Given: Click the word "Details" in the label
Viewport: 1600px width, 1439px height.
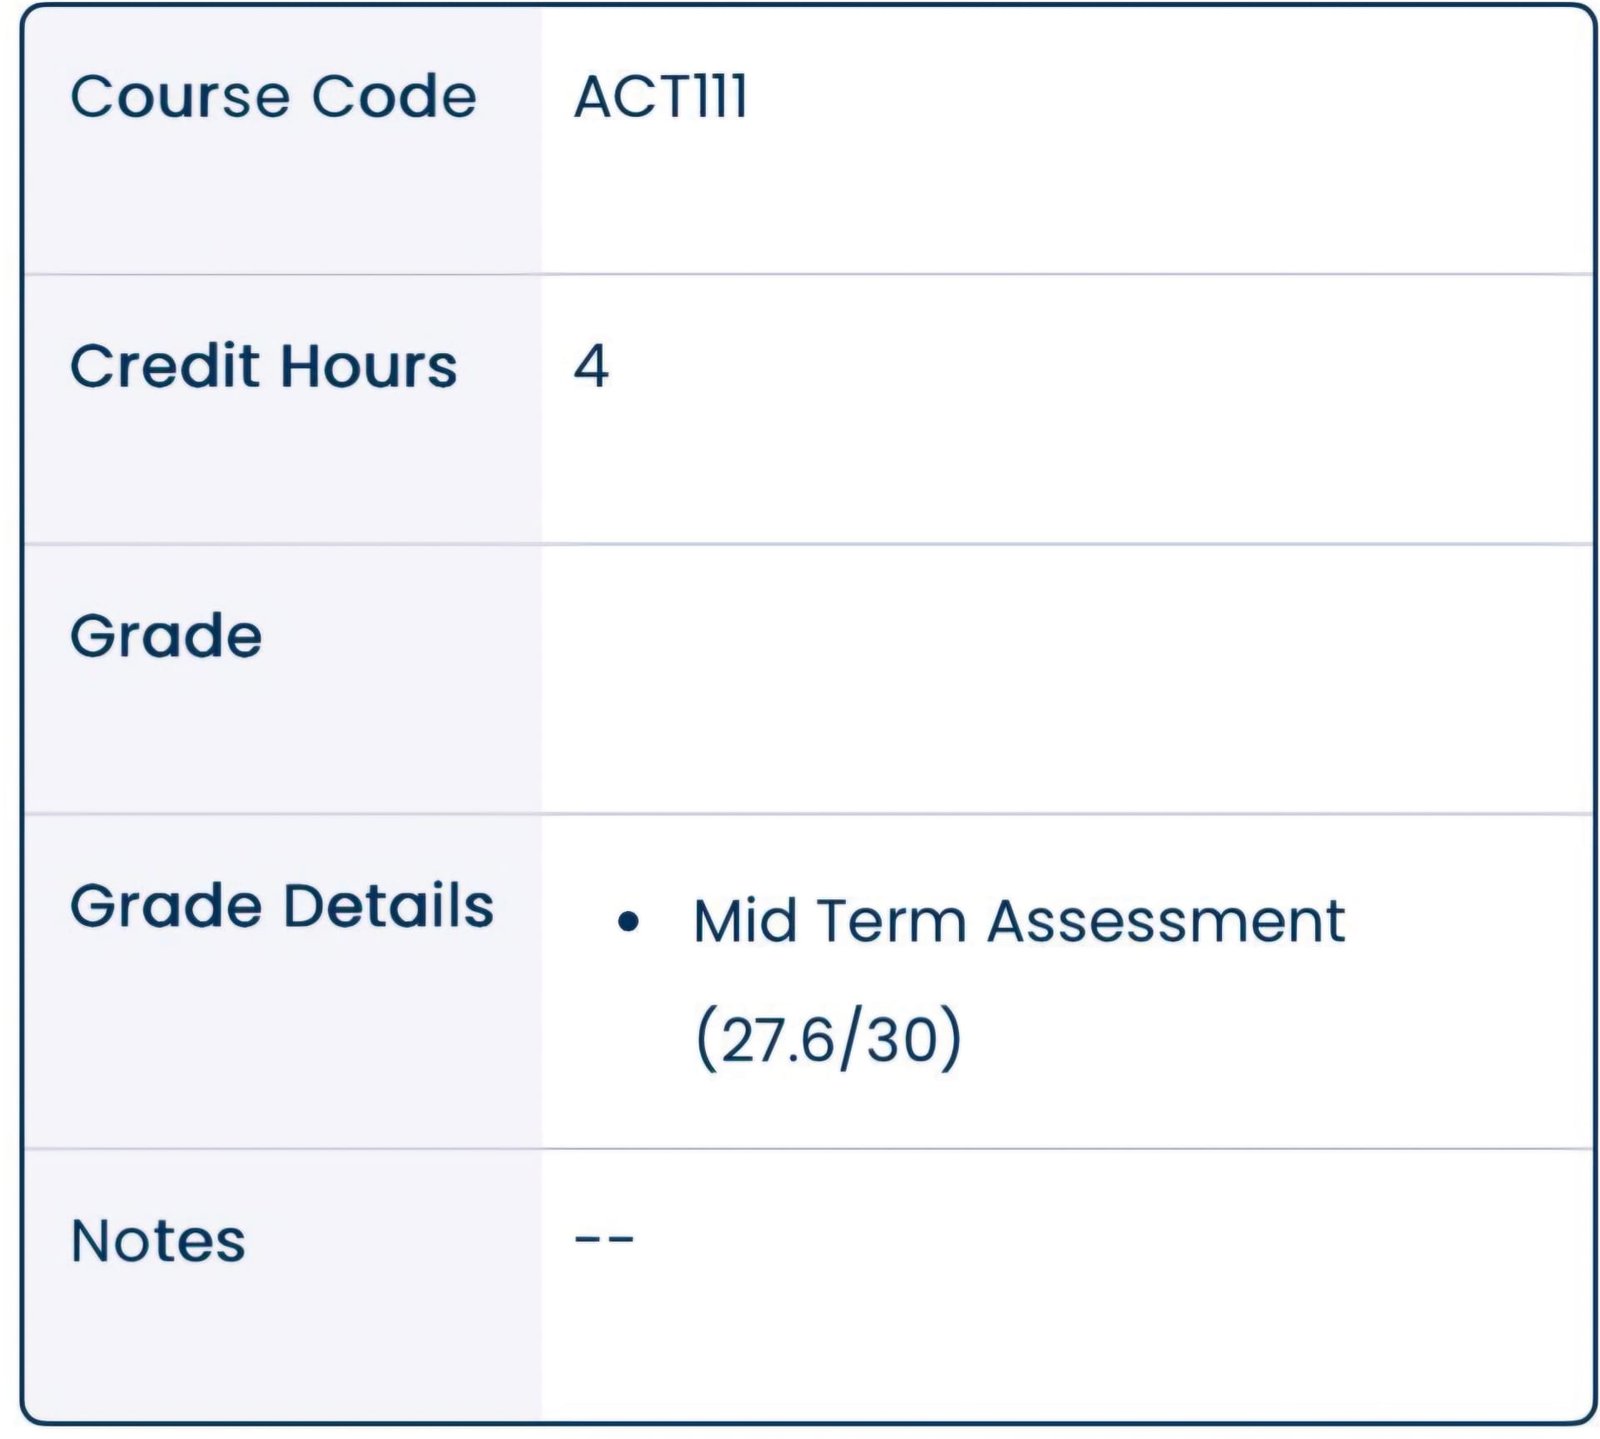Looking at the screenshot, I should [x=389, y=906].
